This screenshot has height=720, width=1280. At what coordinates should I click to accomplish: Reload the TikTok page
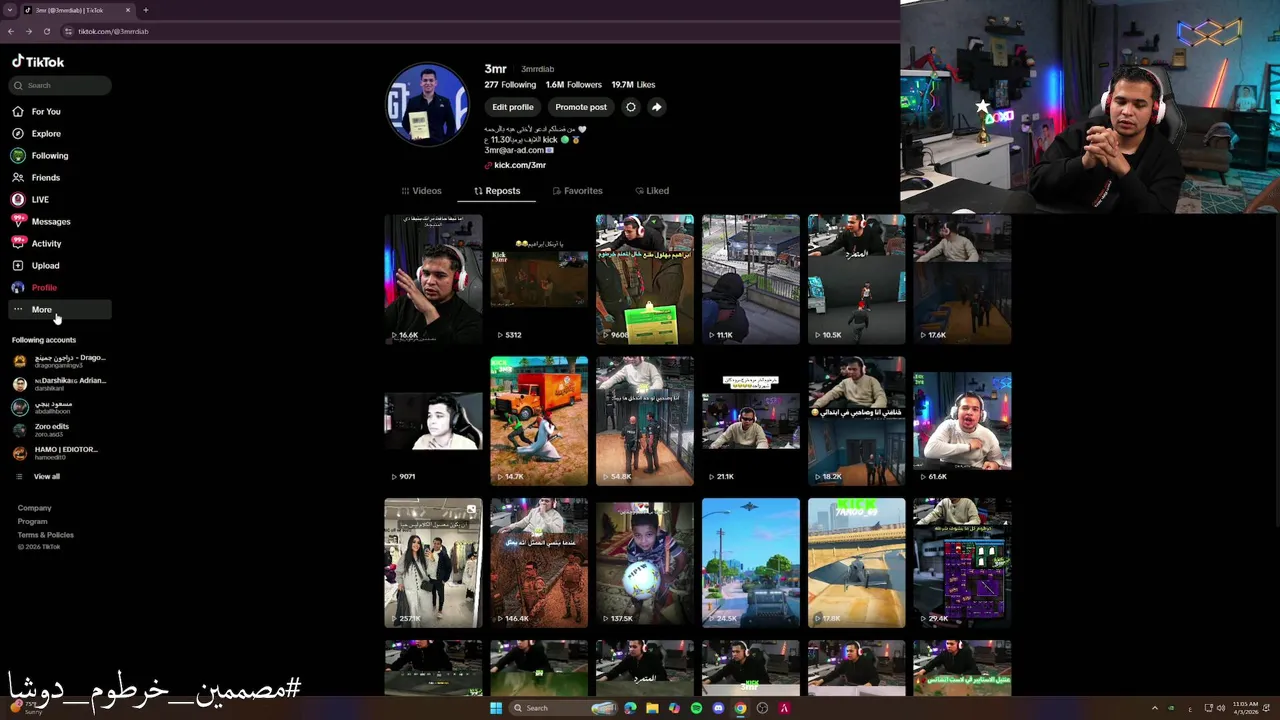[x=46, y=31]
